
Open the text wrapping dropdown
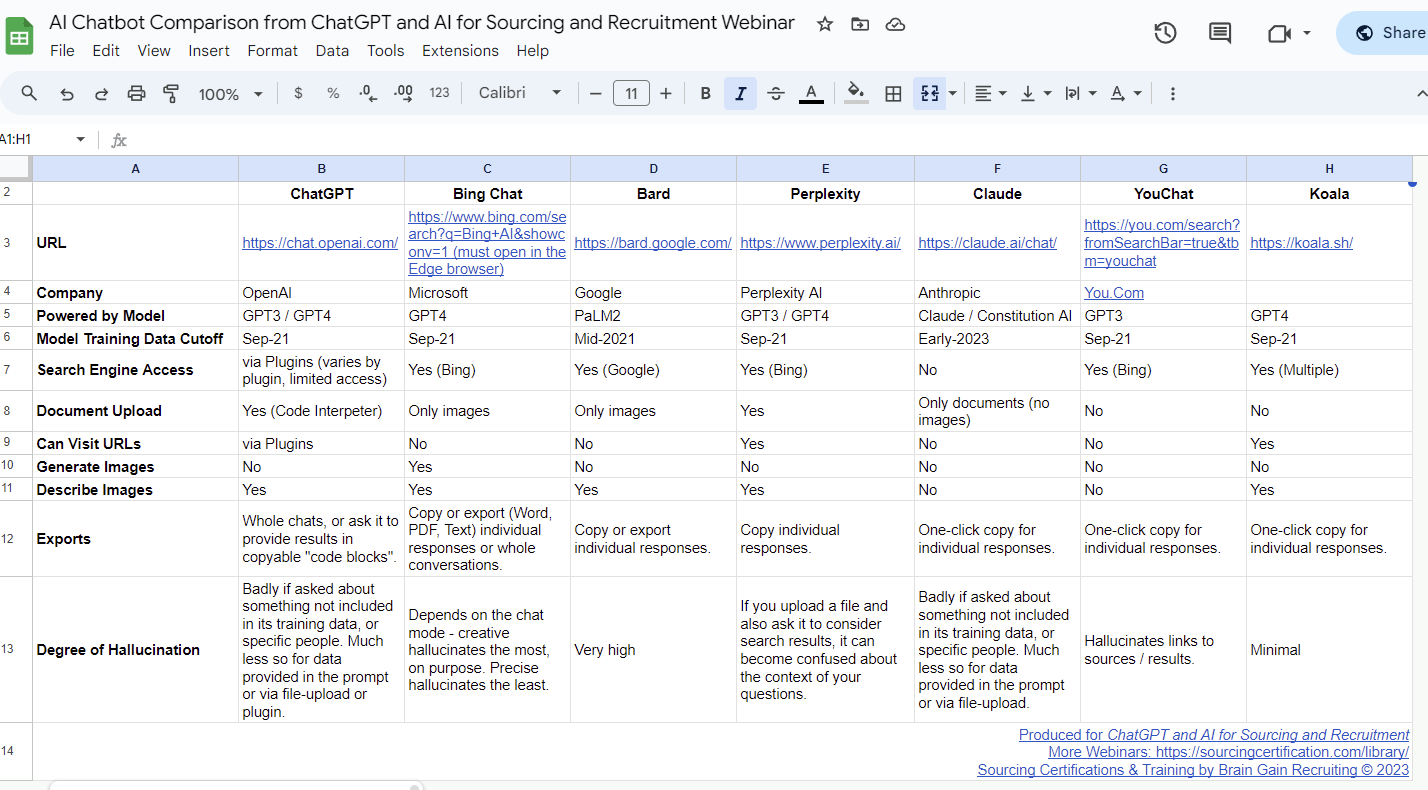click(1080, 93)
